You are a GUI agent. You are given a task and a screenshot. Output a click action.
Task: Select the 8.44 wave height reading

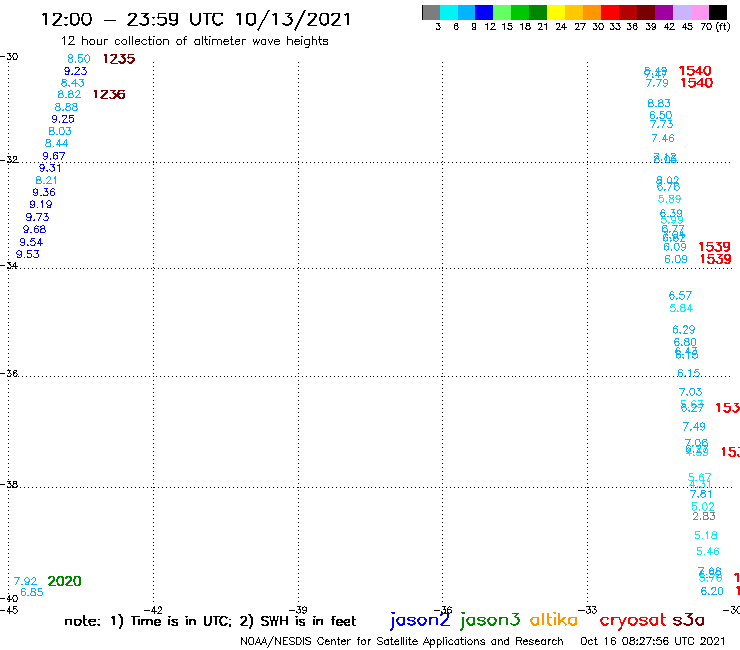[57, 143]
